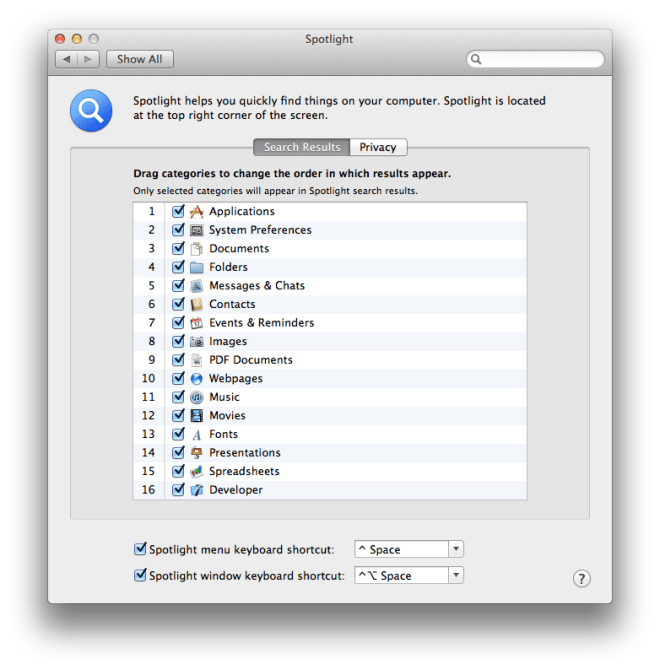Go back with the left arrow button
This screenshot has width=660, height=670.
pos(68,59)
